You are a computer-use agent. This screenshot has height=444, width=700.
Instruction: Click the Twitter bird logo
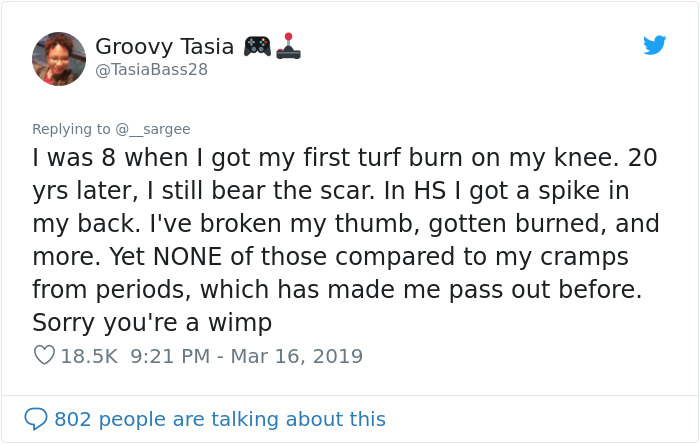(654, 45)
